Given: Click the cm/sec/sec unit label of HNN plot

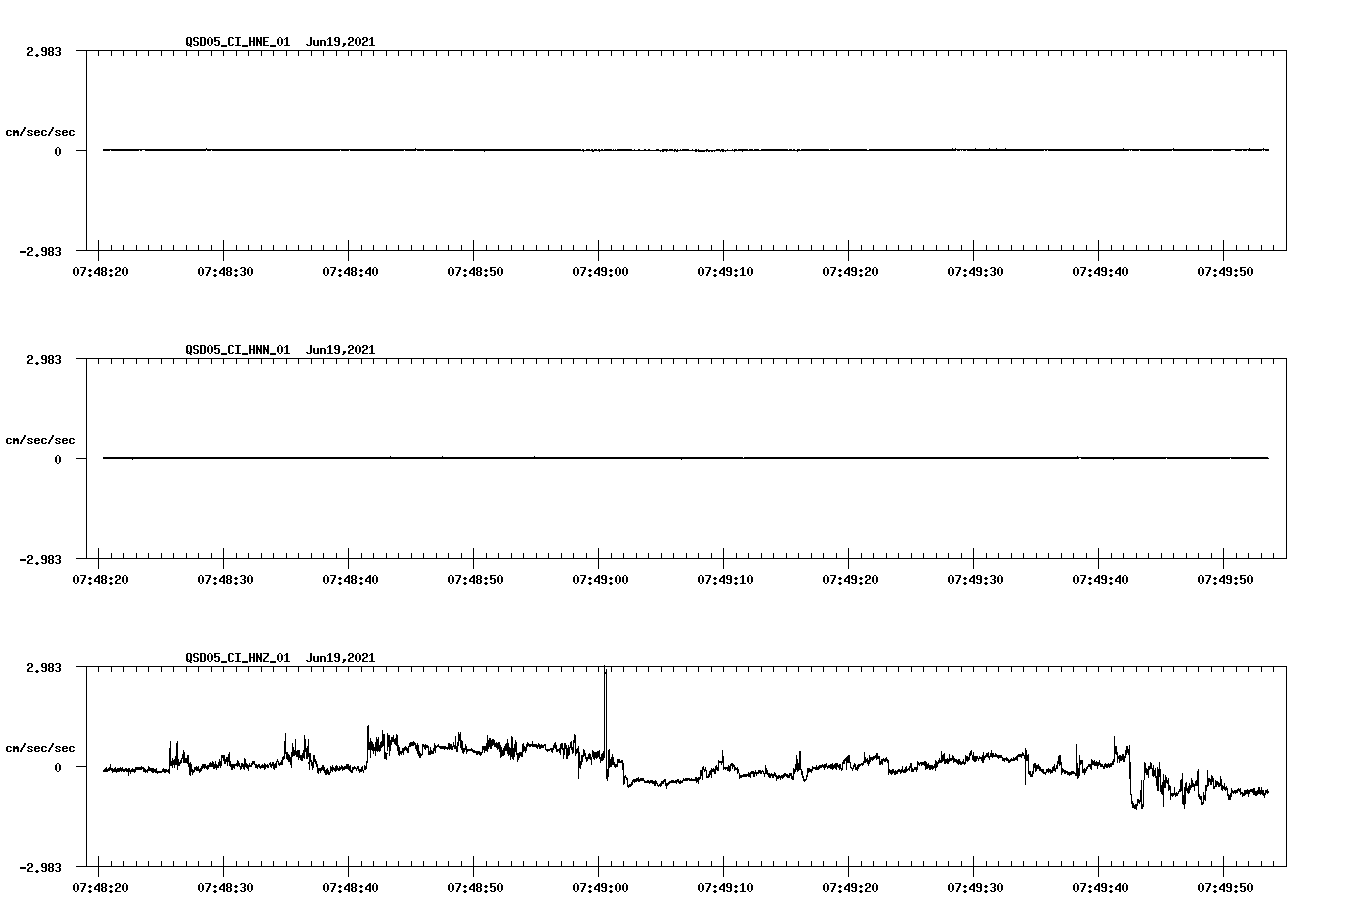Looking at the screenshot, I should coord(40,440).
